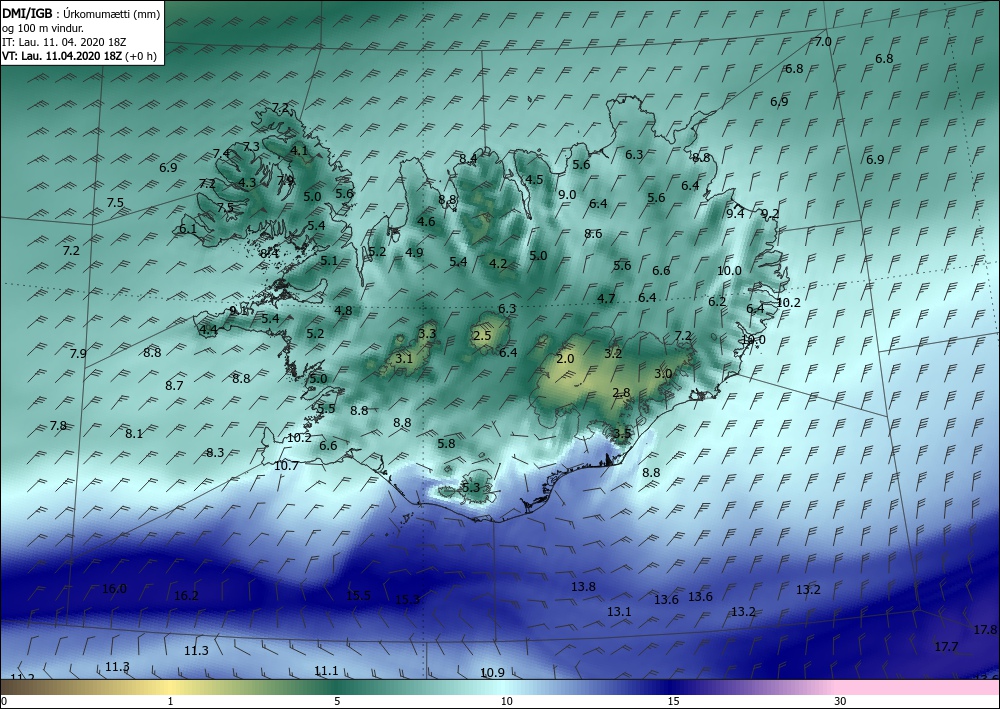Viewport: 1000px width, 709px height.
Task: Click the 2.0 value over Vatnajökull
Action: tap(565, 358)
